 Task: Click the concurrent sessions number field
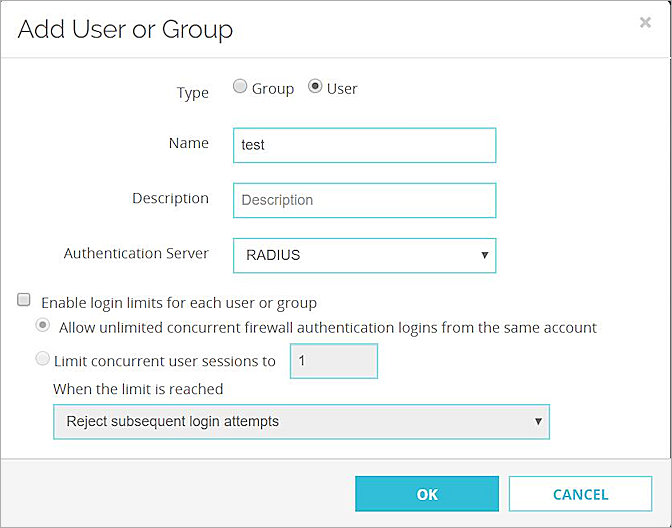333,361
